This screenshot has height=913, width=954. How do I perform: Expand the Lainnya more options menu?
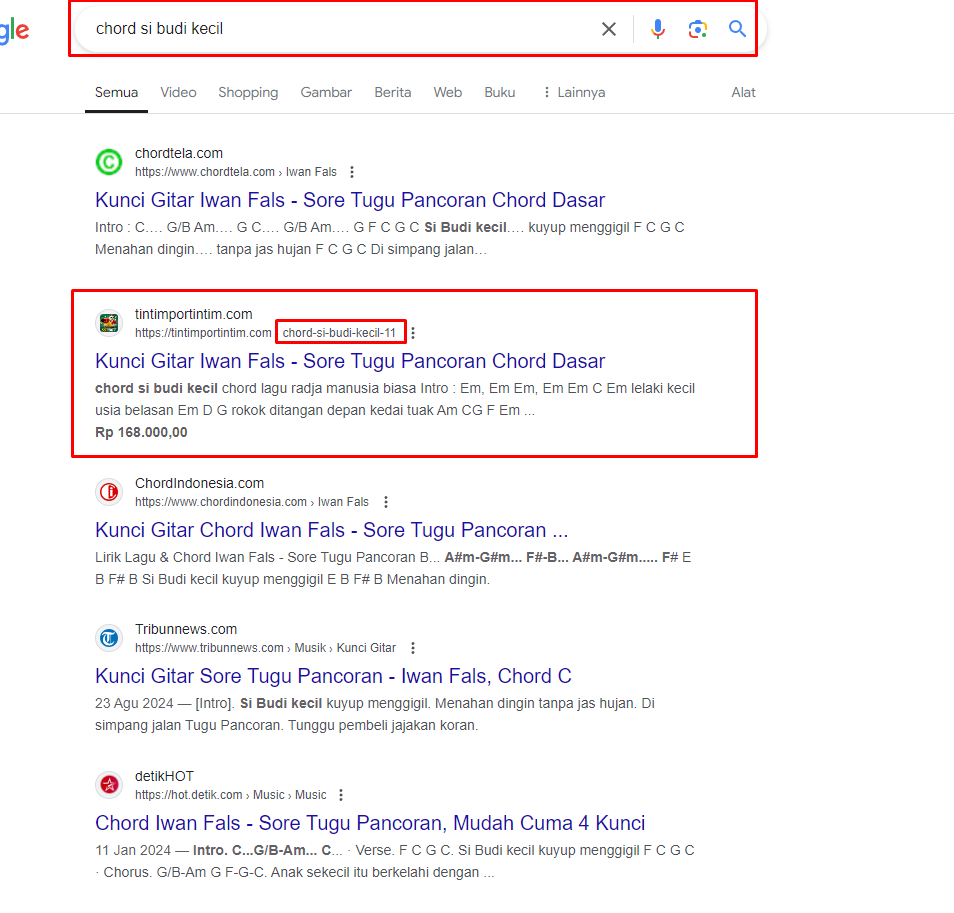tap(574, 92)
